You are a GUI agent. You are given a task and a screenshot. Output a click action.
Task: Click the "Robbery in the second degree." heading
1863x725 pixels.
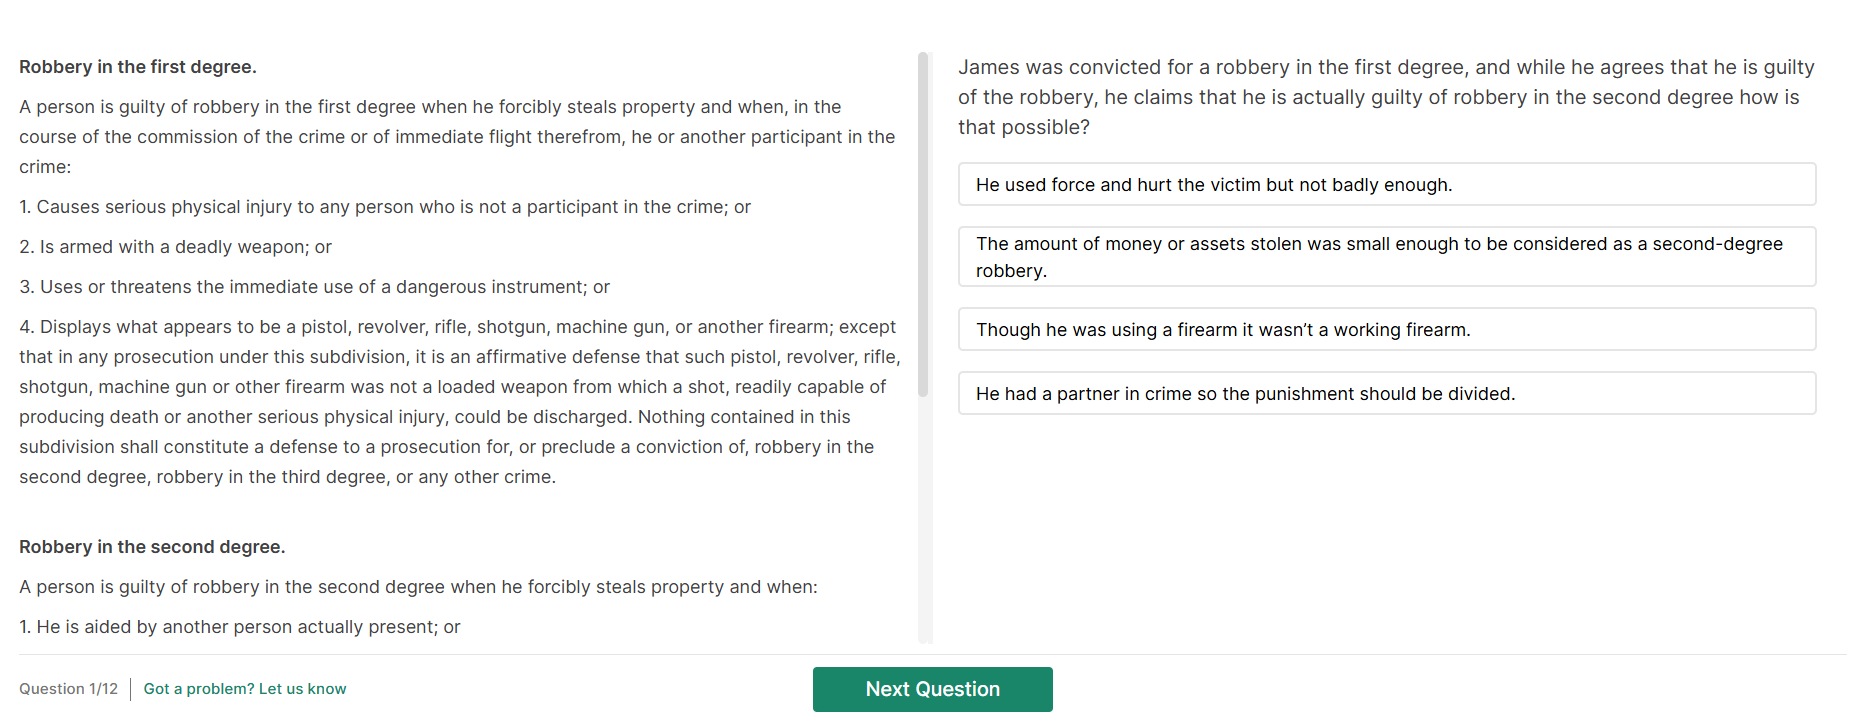(x=152, y=547)
